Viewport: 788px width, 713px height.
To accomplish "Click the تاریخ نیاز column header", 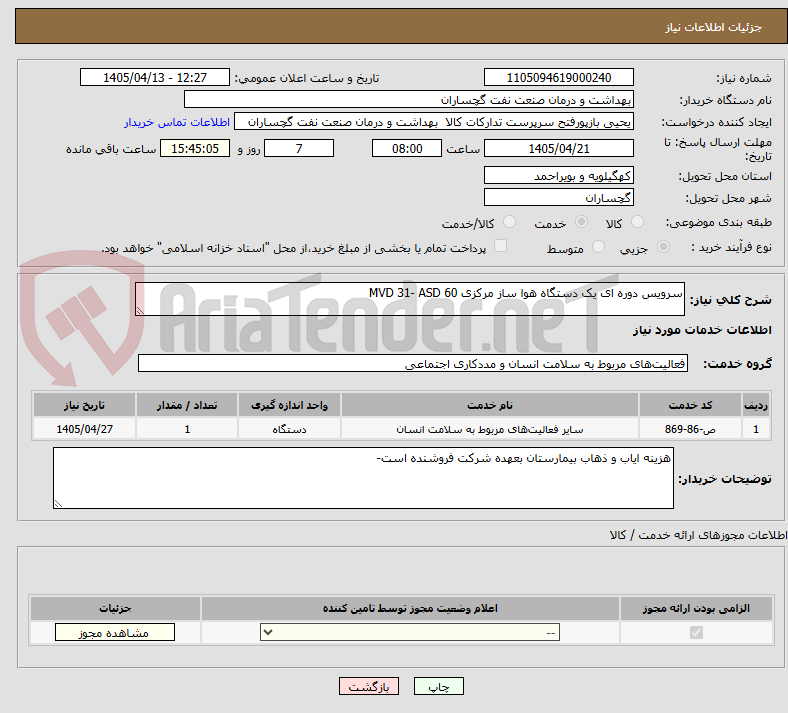I will point(84,405).
